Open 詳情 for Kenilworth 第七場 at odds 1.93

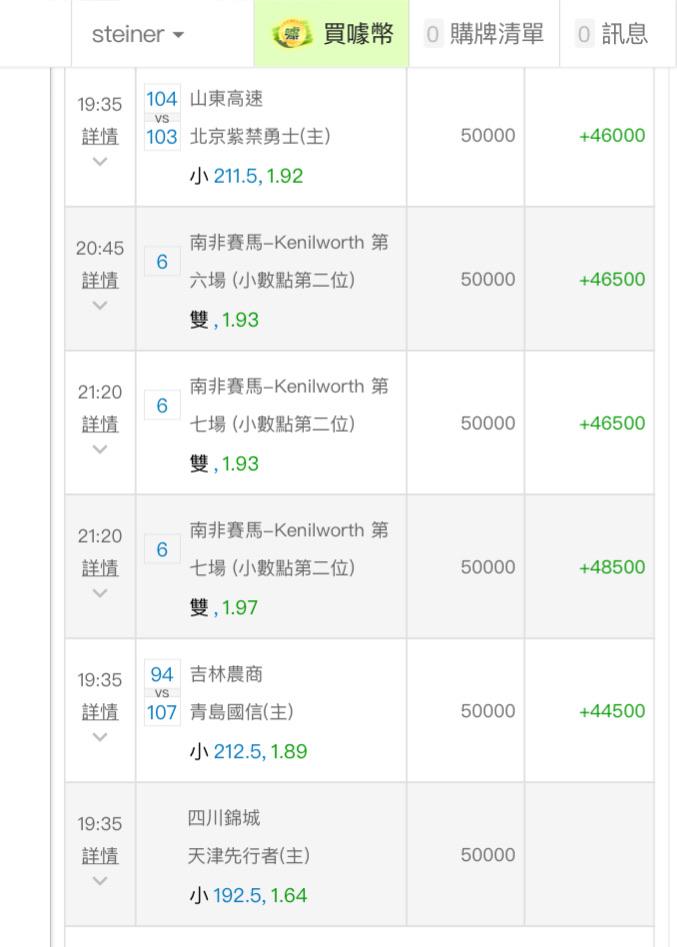pos(100,424)
